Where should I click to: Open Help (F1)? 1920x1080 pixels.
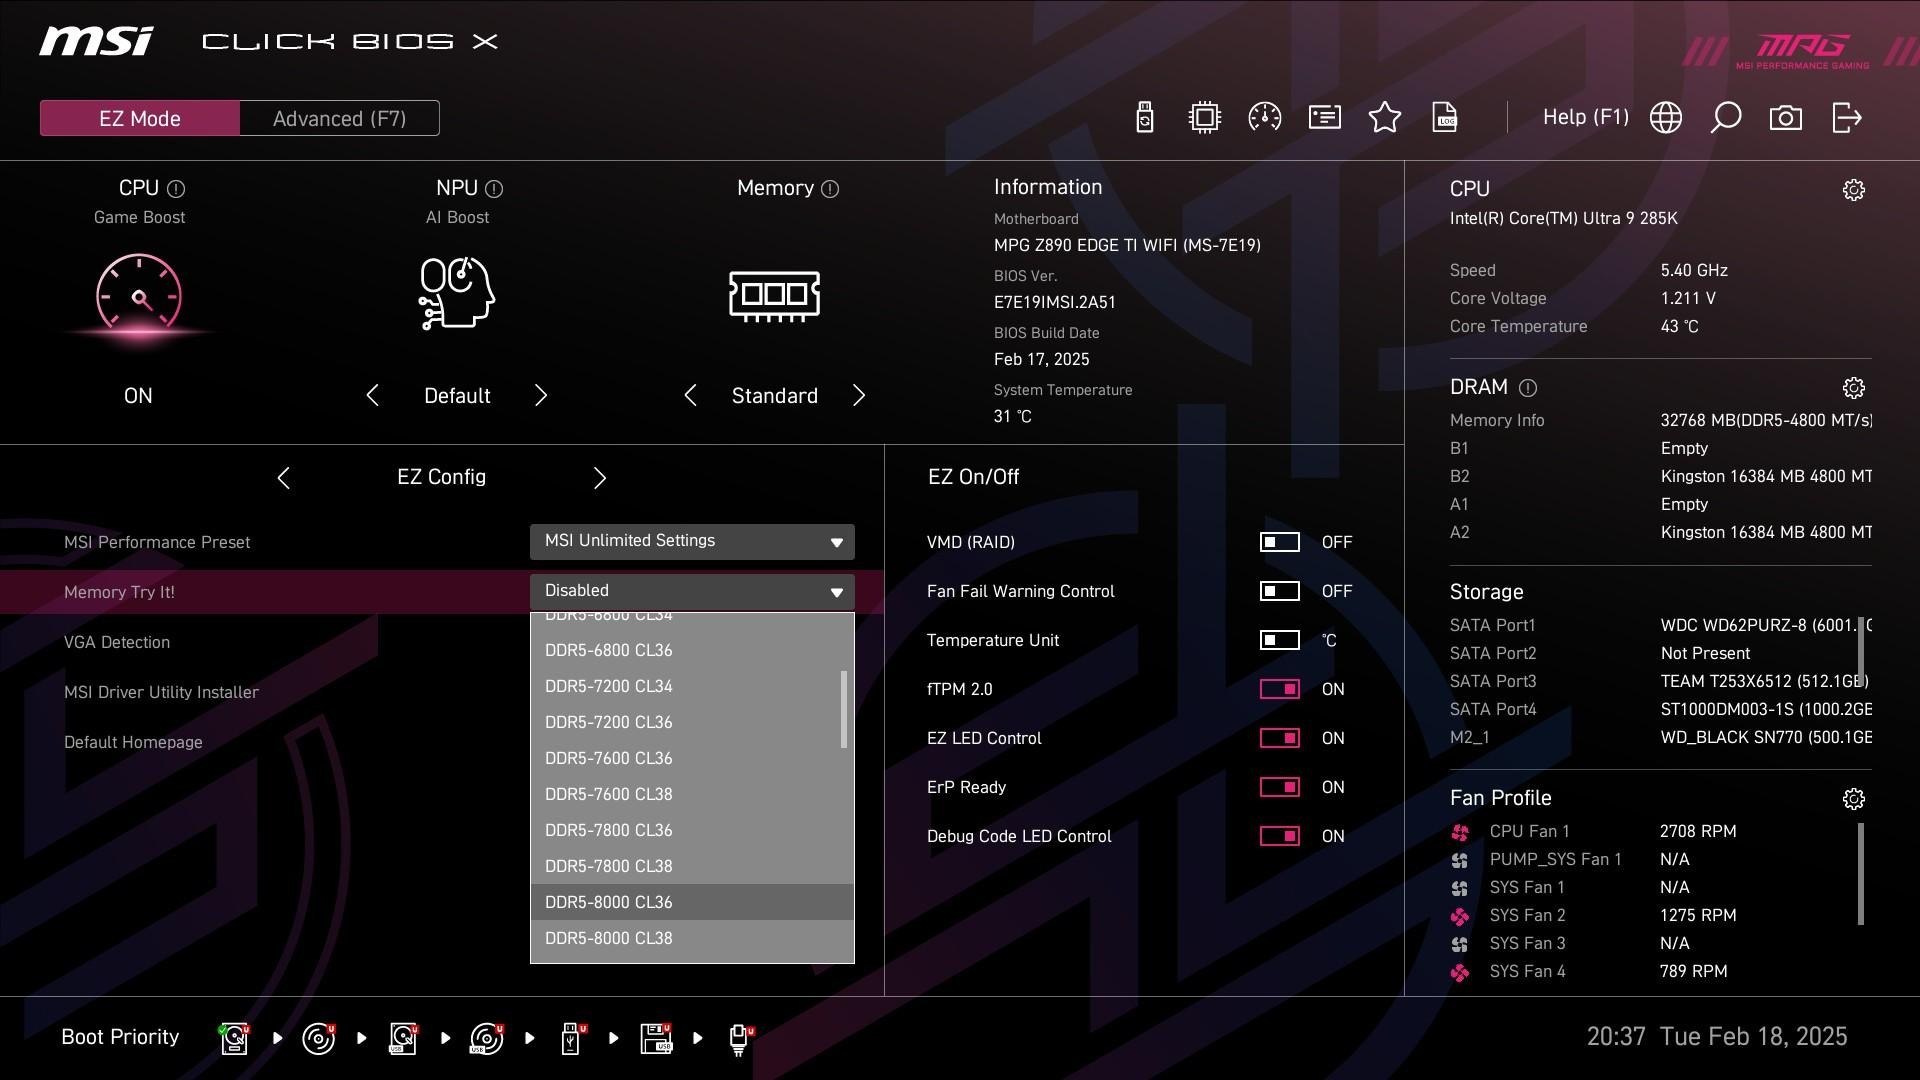pos(1586,118)
